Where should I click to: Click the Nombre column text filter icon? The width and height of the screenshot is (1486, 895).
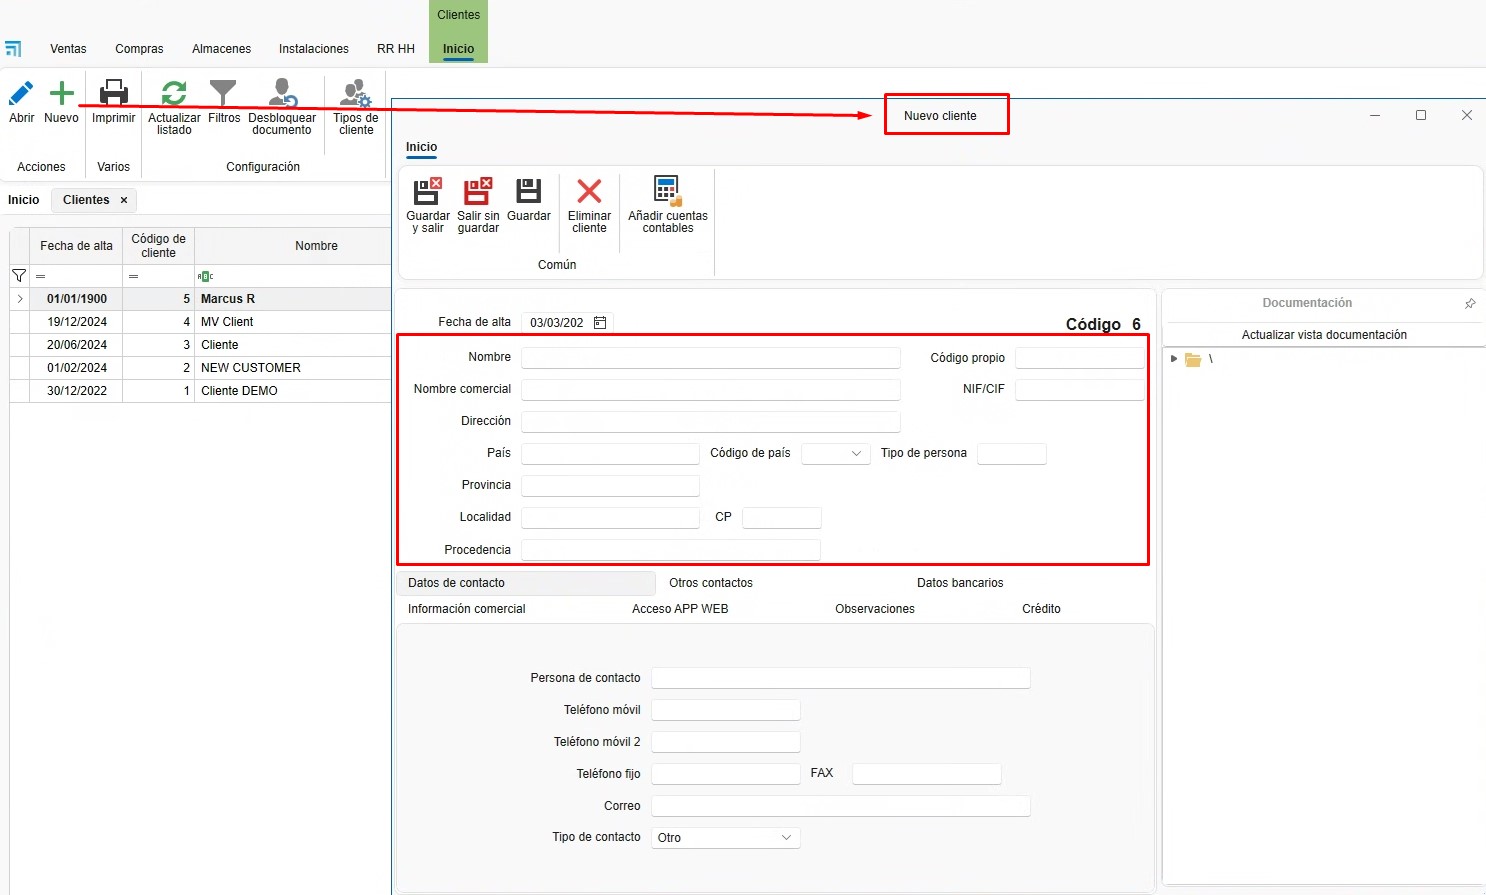pyautogui.click(x=205, y=276)
